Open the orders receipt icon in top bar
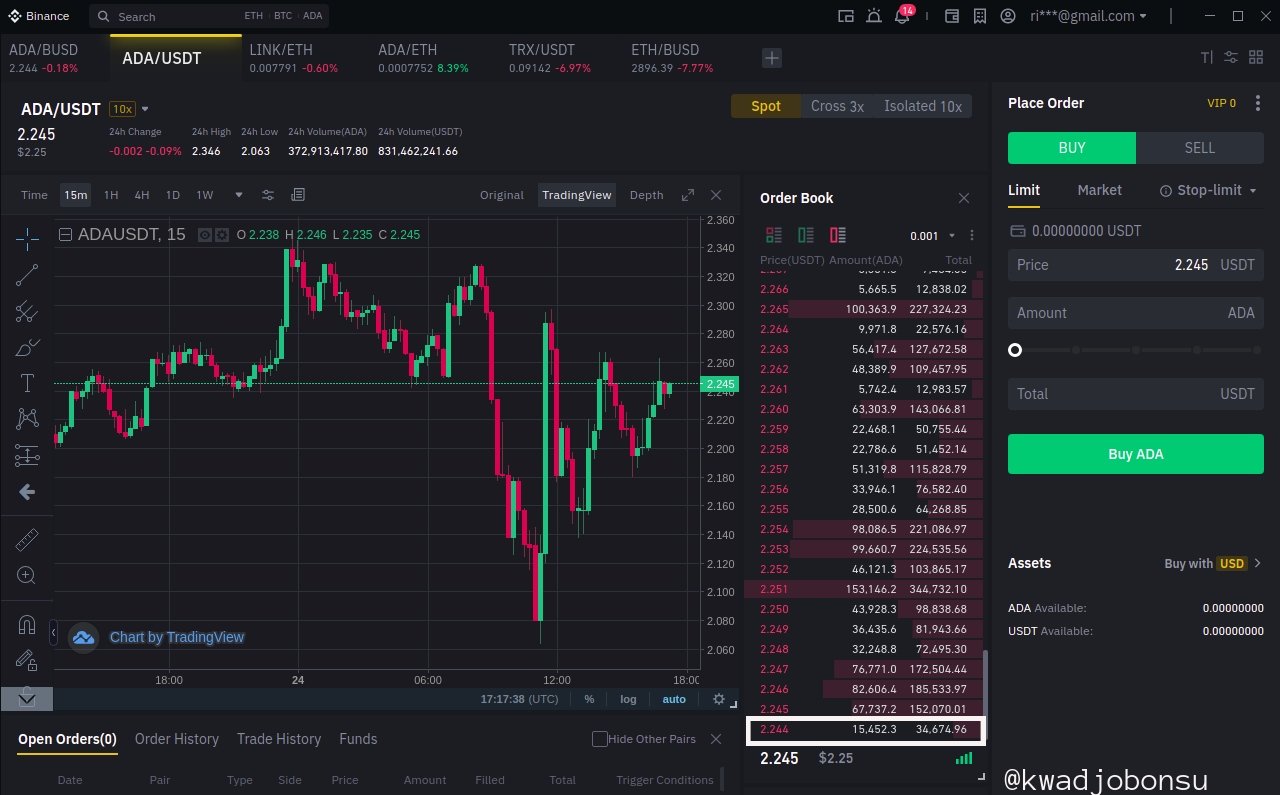This screenshot has width=1280, height=795. point(979,16)
